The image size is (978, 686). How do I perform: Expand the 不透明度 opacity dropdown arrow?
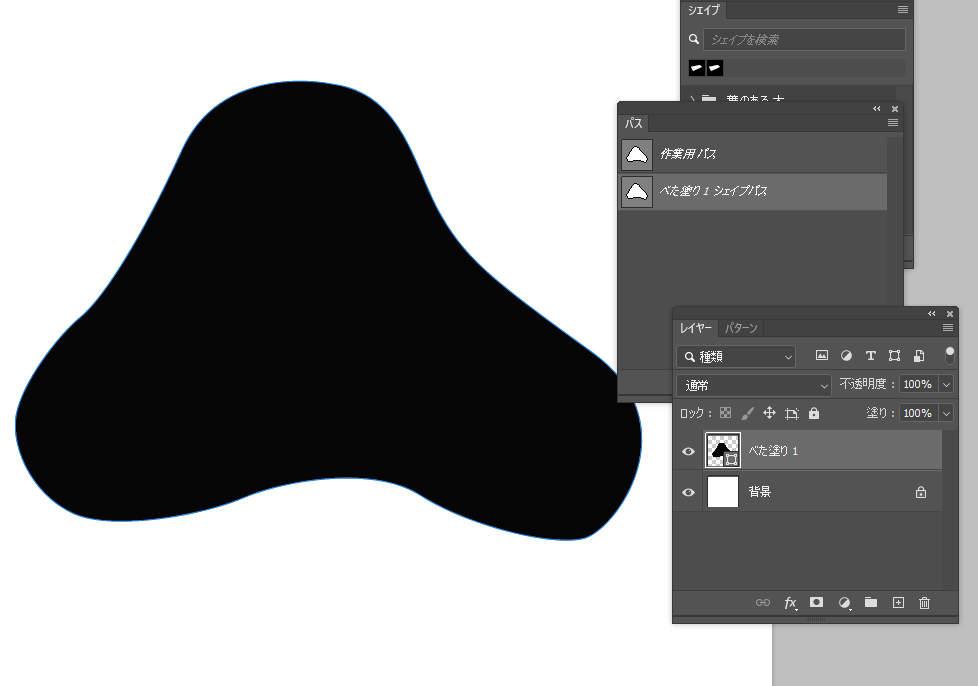[946, 385]
